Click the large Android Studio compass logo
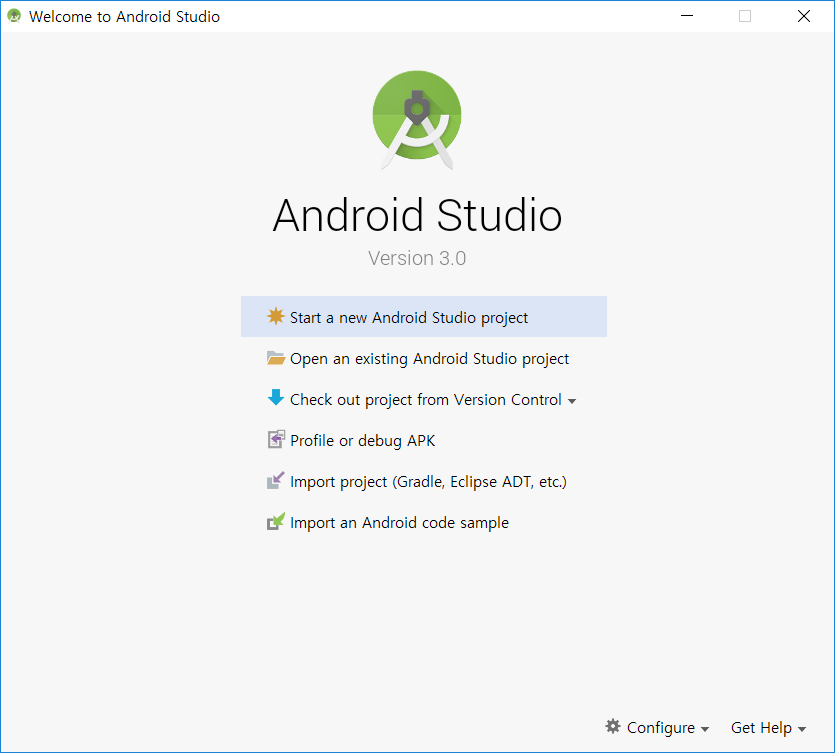835x753 pixels. coord(417,120)
